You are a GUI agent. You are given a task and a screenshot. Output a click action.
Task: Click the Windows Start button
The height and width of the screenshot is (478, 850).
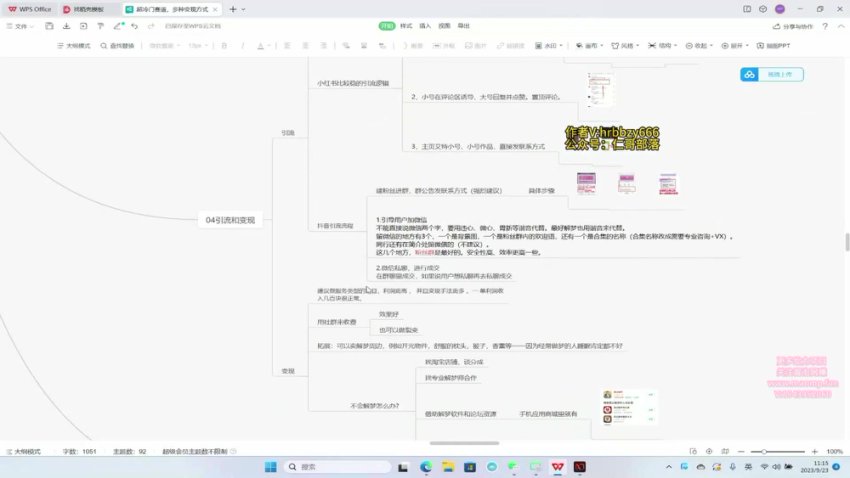tap(270, 466)
